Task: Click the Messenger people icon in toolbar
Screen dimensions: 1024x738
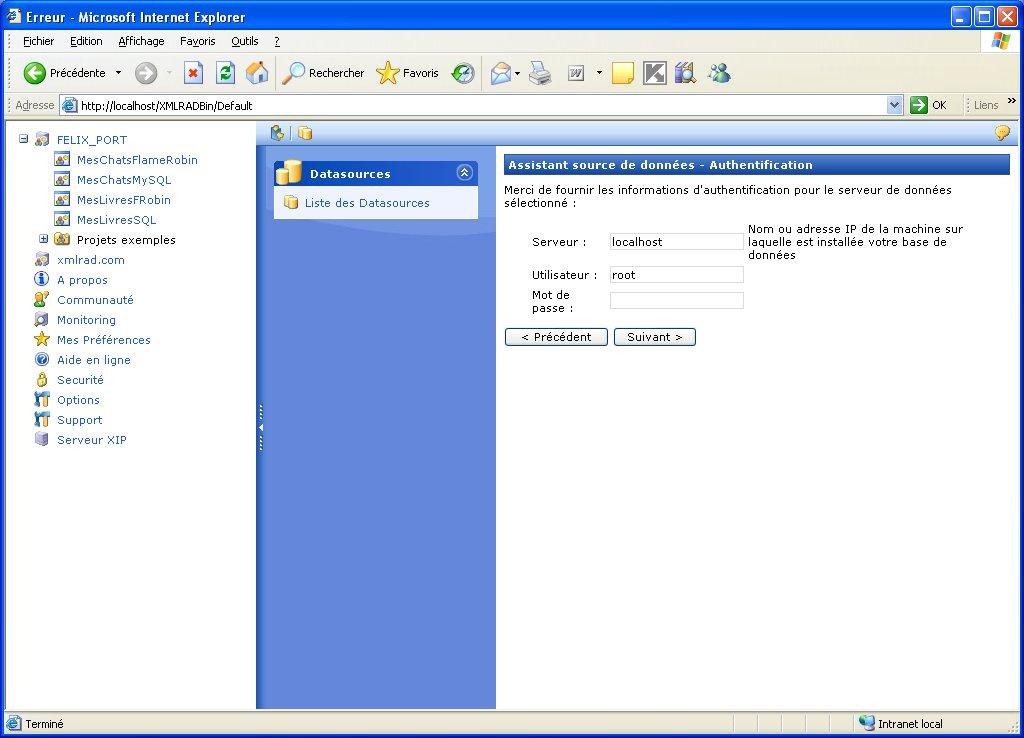Action: pyautogui.click(x=718, y=73)
